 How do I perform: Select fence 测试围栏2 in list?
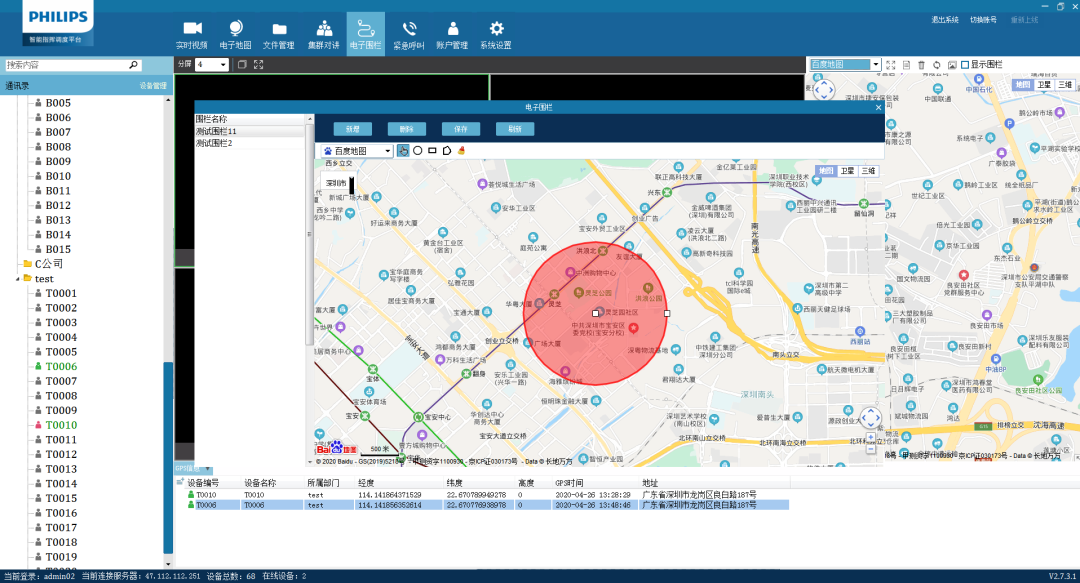click(249, 143)
